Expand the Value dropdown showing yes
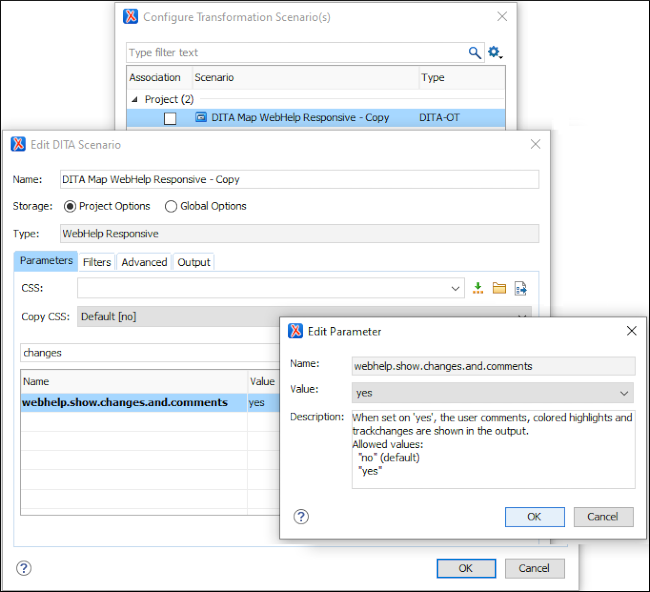The image size is (650, 592). click(x=625, y=394)
